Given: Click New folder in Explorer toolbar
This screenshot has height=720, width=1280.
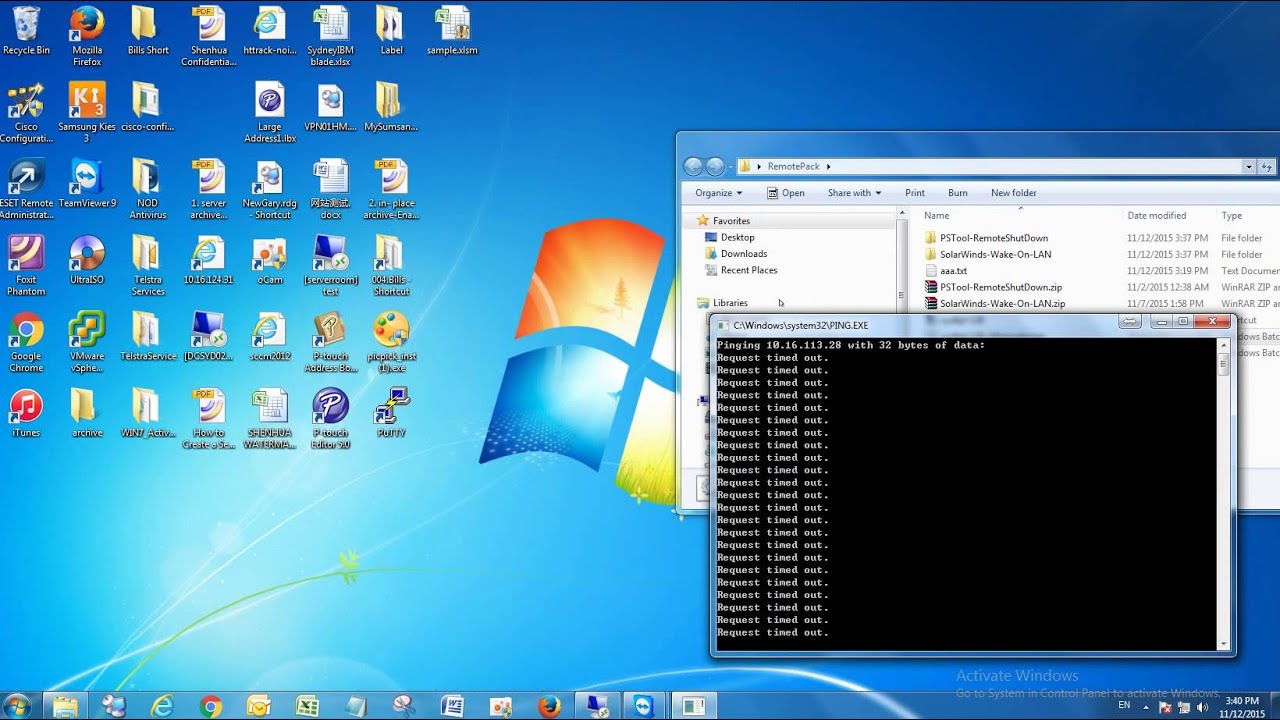Looking at the screenshot, I should (x=1013, y=193).
